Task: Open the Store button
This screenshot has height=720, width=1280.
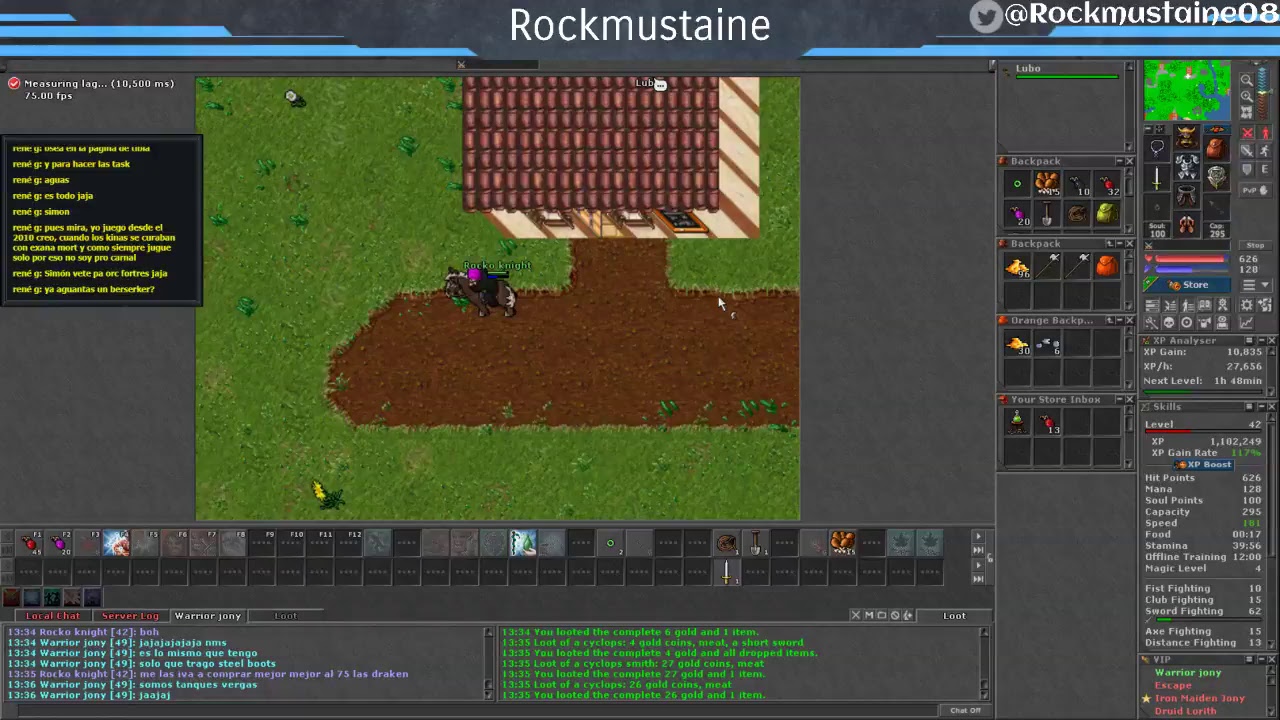Action: click(x=1187, y=285)
